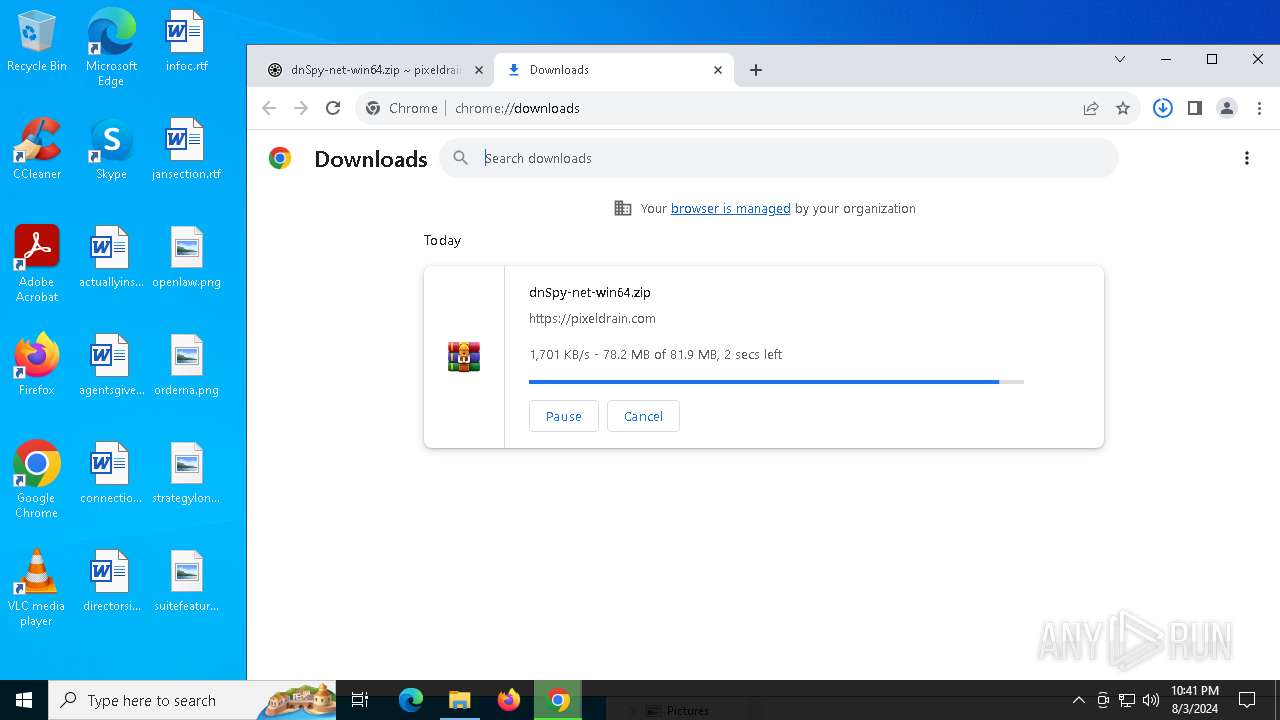The width and height of the screenshot is (1280, 720).
Task: Show hidden system tray icons chevron
Action: [x=1078, y=700]
